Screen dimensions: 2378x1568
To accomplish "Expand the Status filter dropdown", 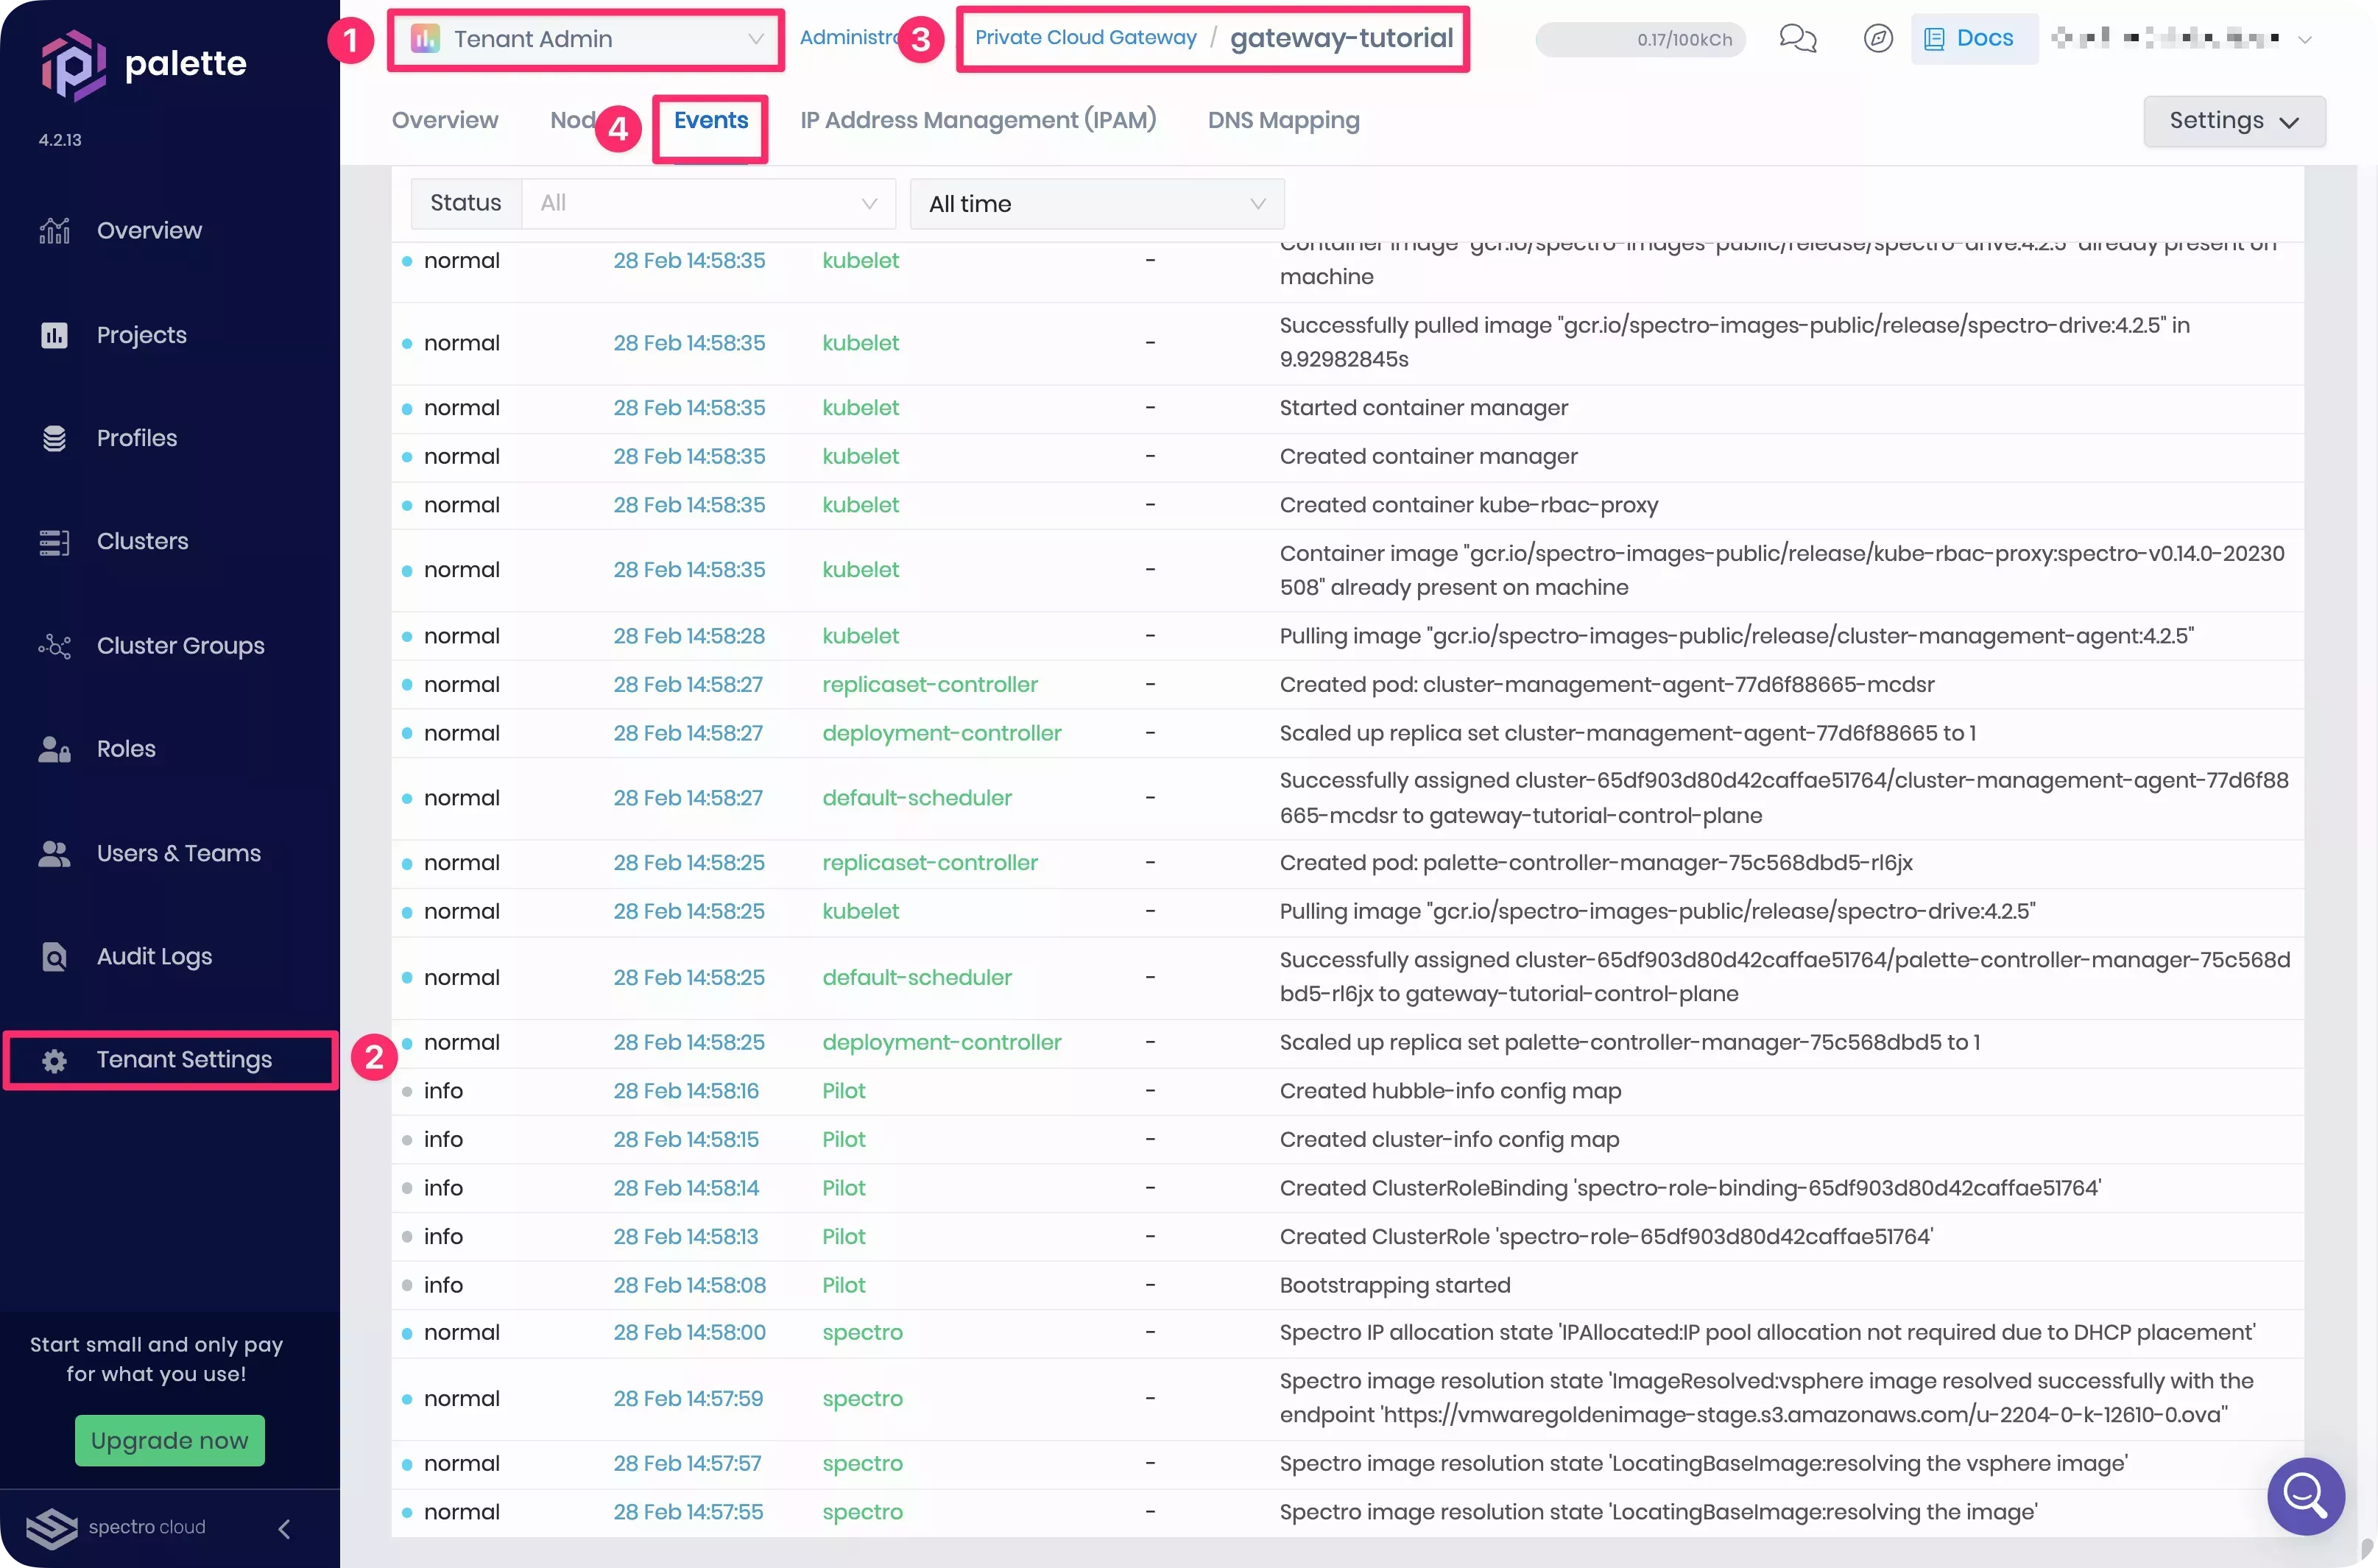I will click(708, 204).
